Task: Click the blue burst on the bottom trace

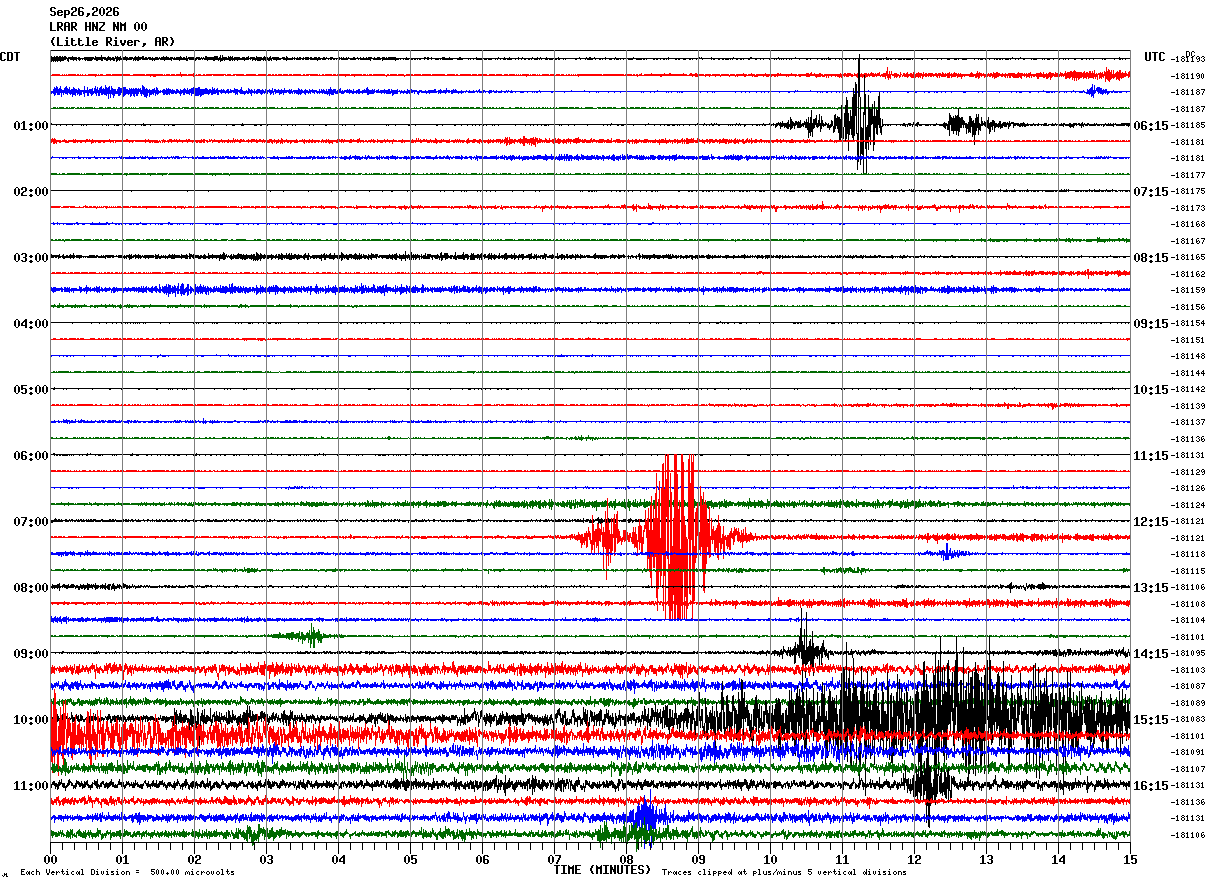Action: (x=643, y=818)
